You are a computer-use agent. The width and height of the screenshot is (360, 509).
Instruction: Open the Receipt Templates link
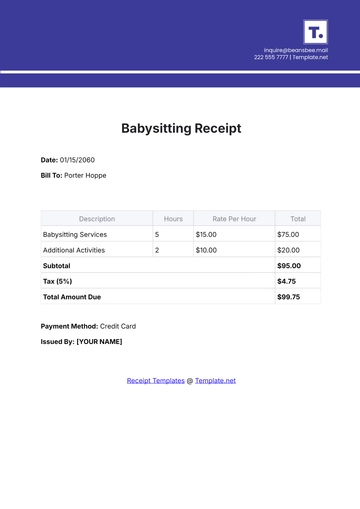coord(156,381)
